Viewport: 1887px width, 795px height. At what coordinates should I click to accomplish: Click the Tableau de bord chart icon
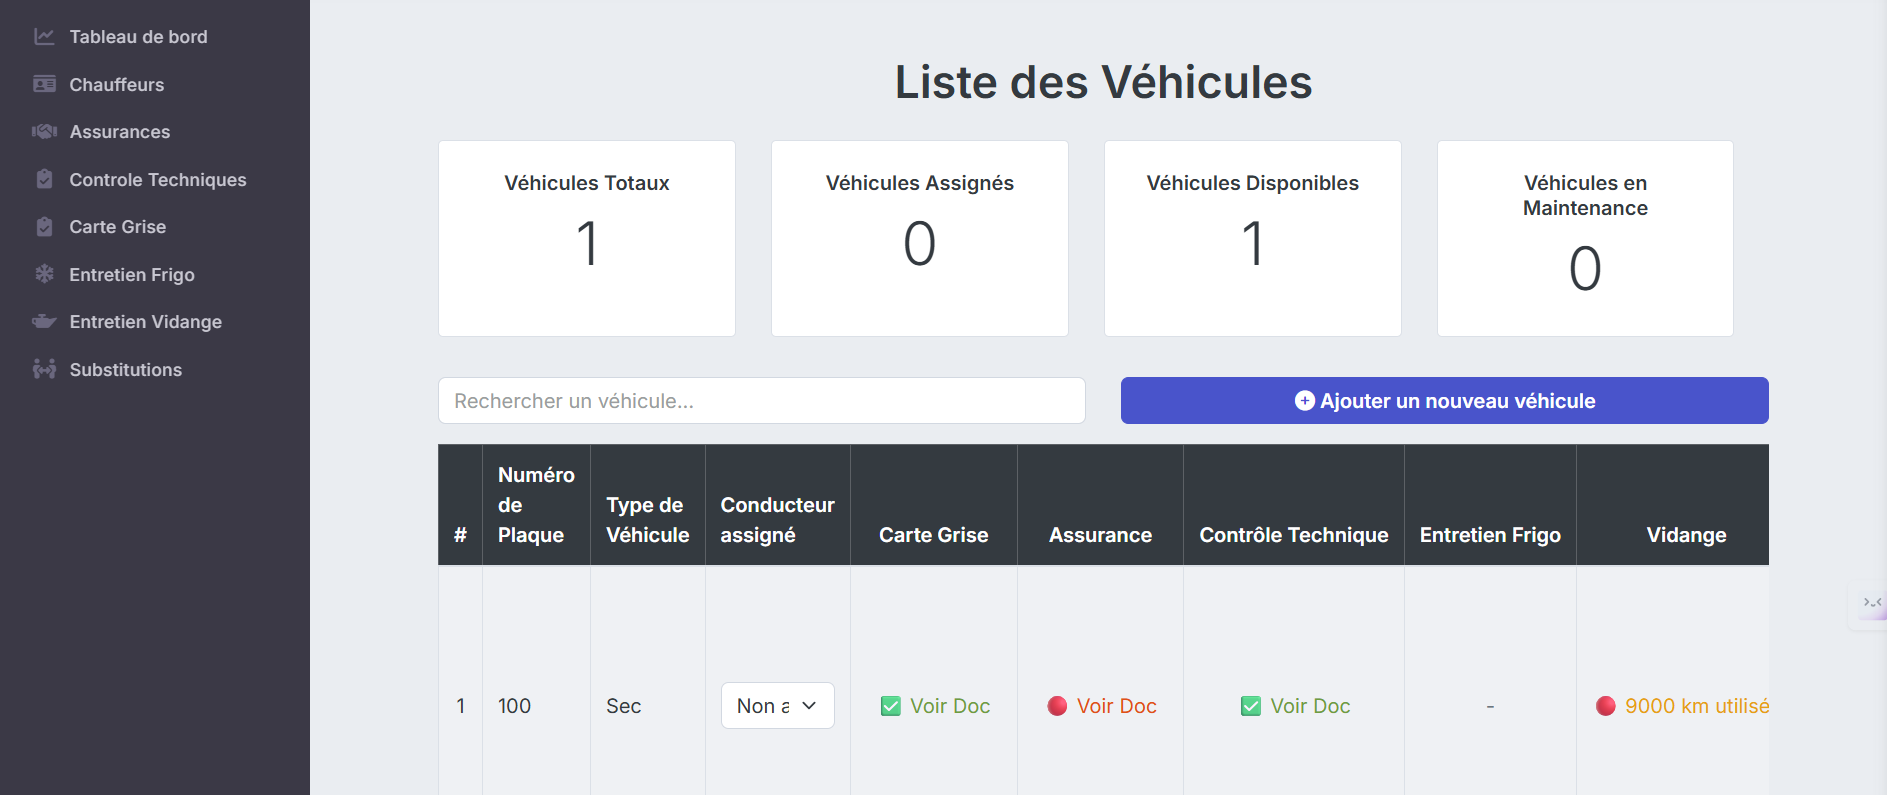pyautogui.click(x=44, y=37)
